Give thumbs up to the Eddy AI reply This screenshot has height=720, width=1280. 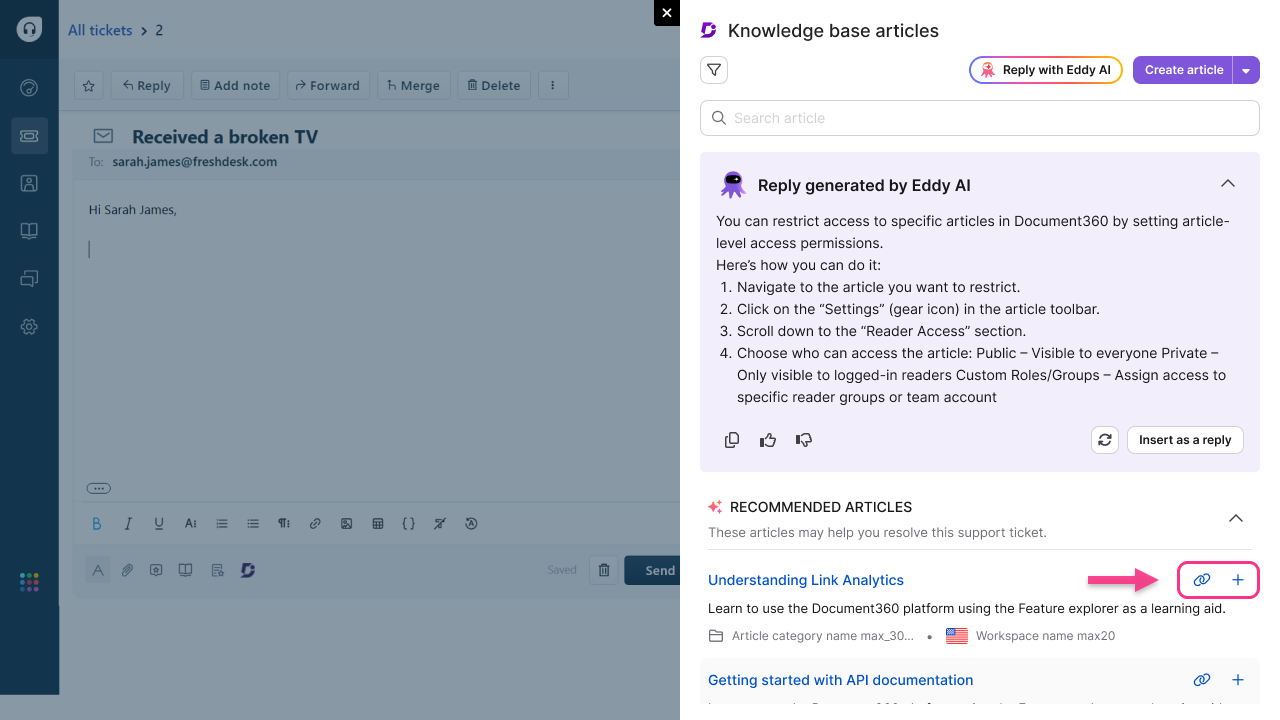tap(768, 440)
